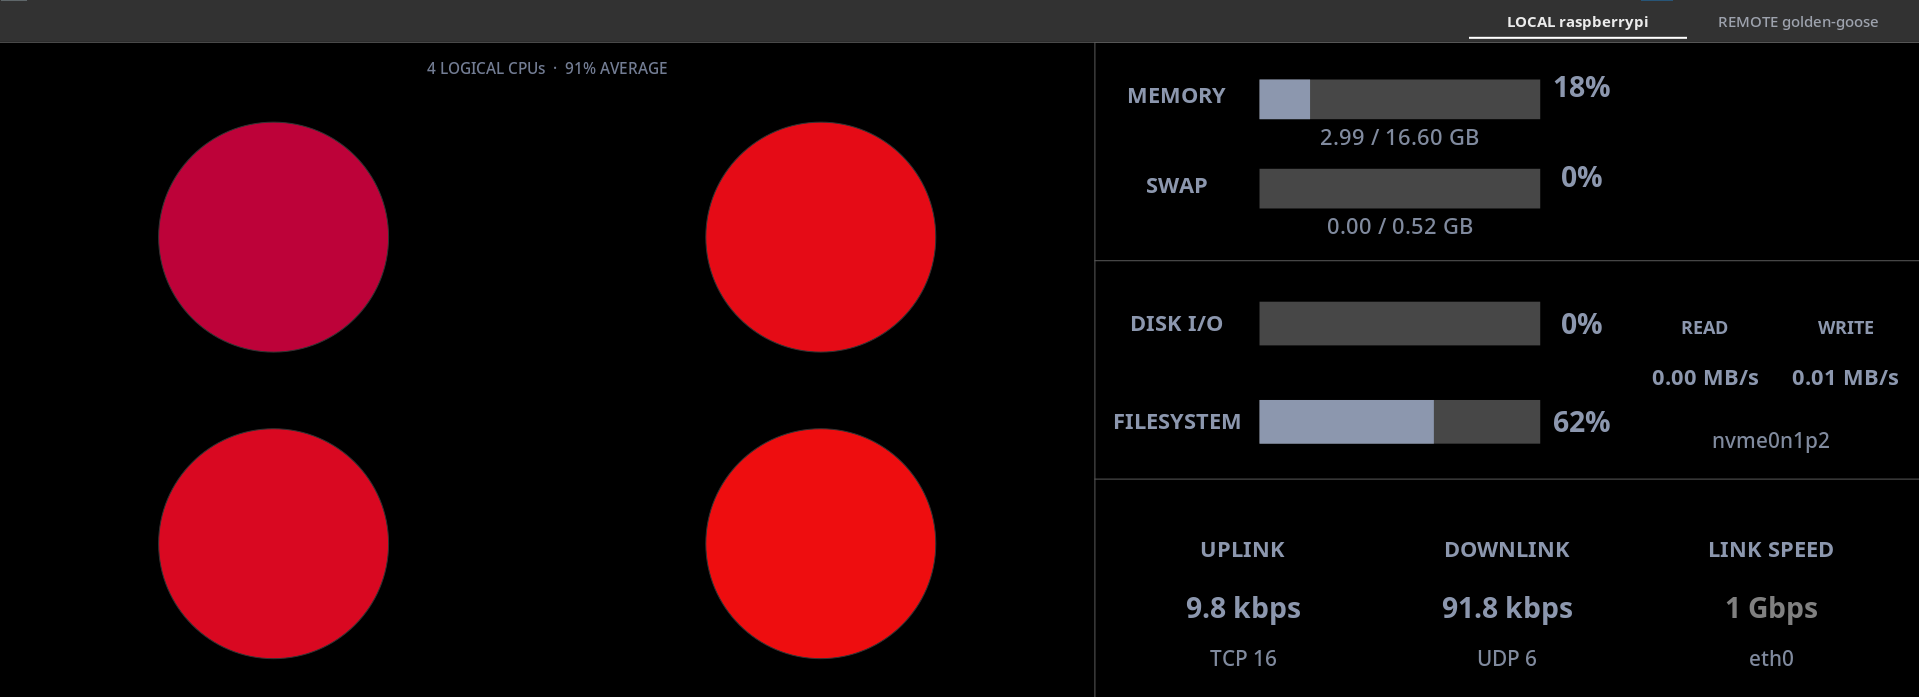Switch to the LOCAL raspberrypi tab
Image resolution: width=1919 pixels, height=697 pixels.
click(x=1577, y=22)
